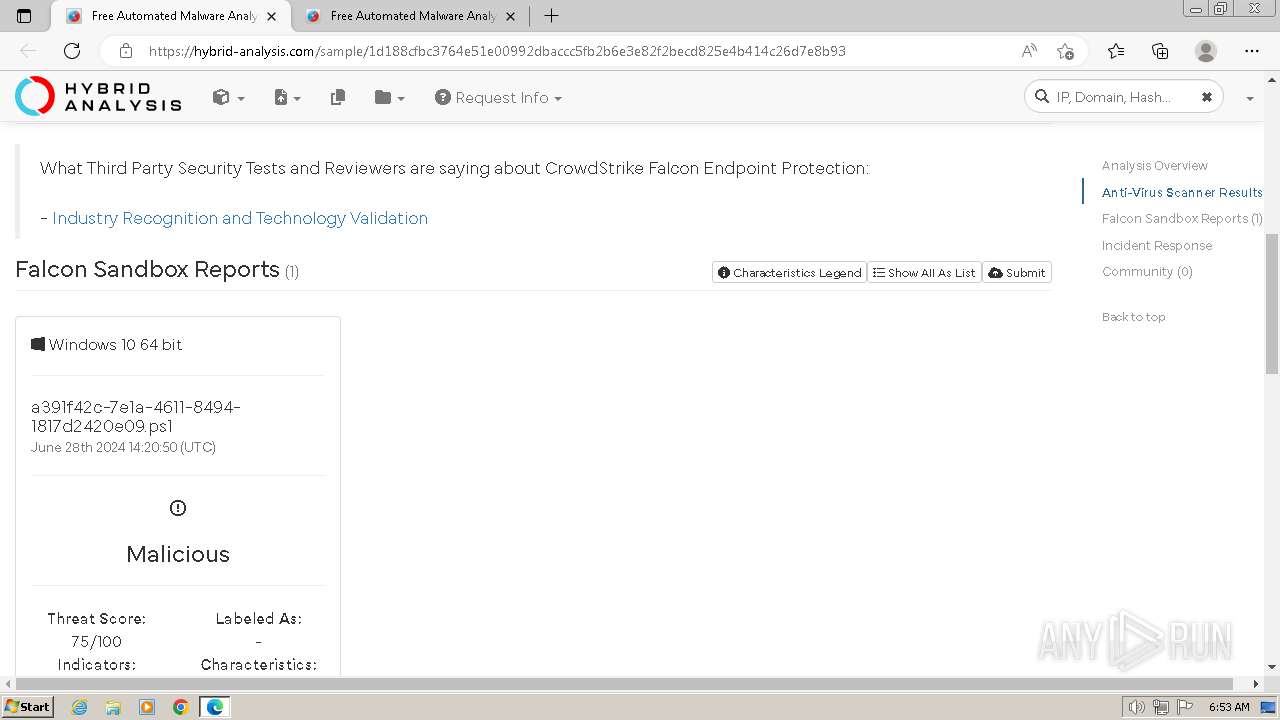The width and height of the screenshot is (1280, 720).
Task: Open the Characteristics Legend
Action: pos(789,272)
